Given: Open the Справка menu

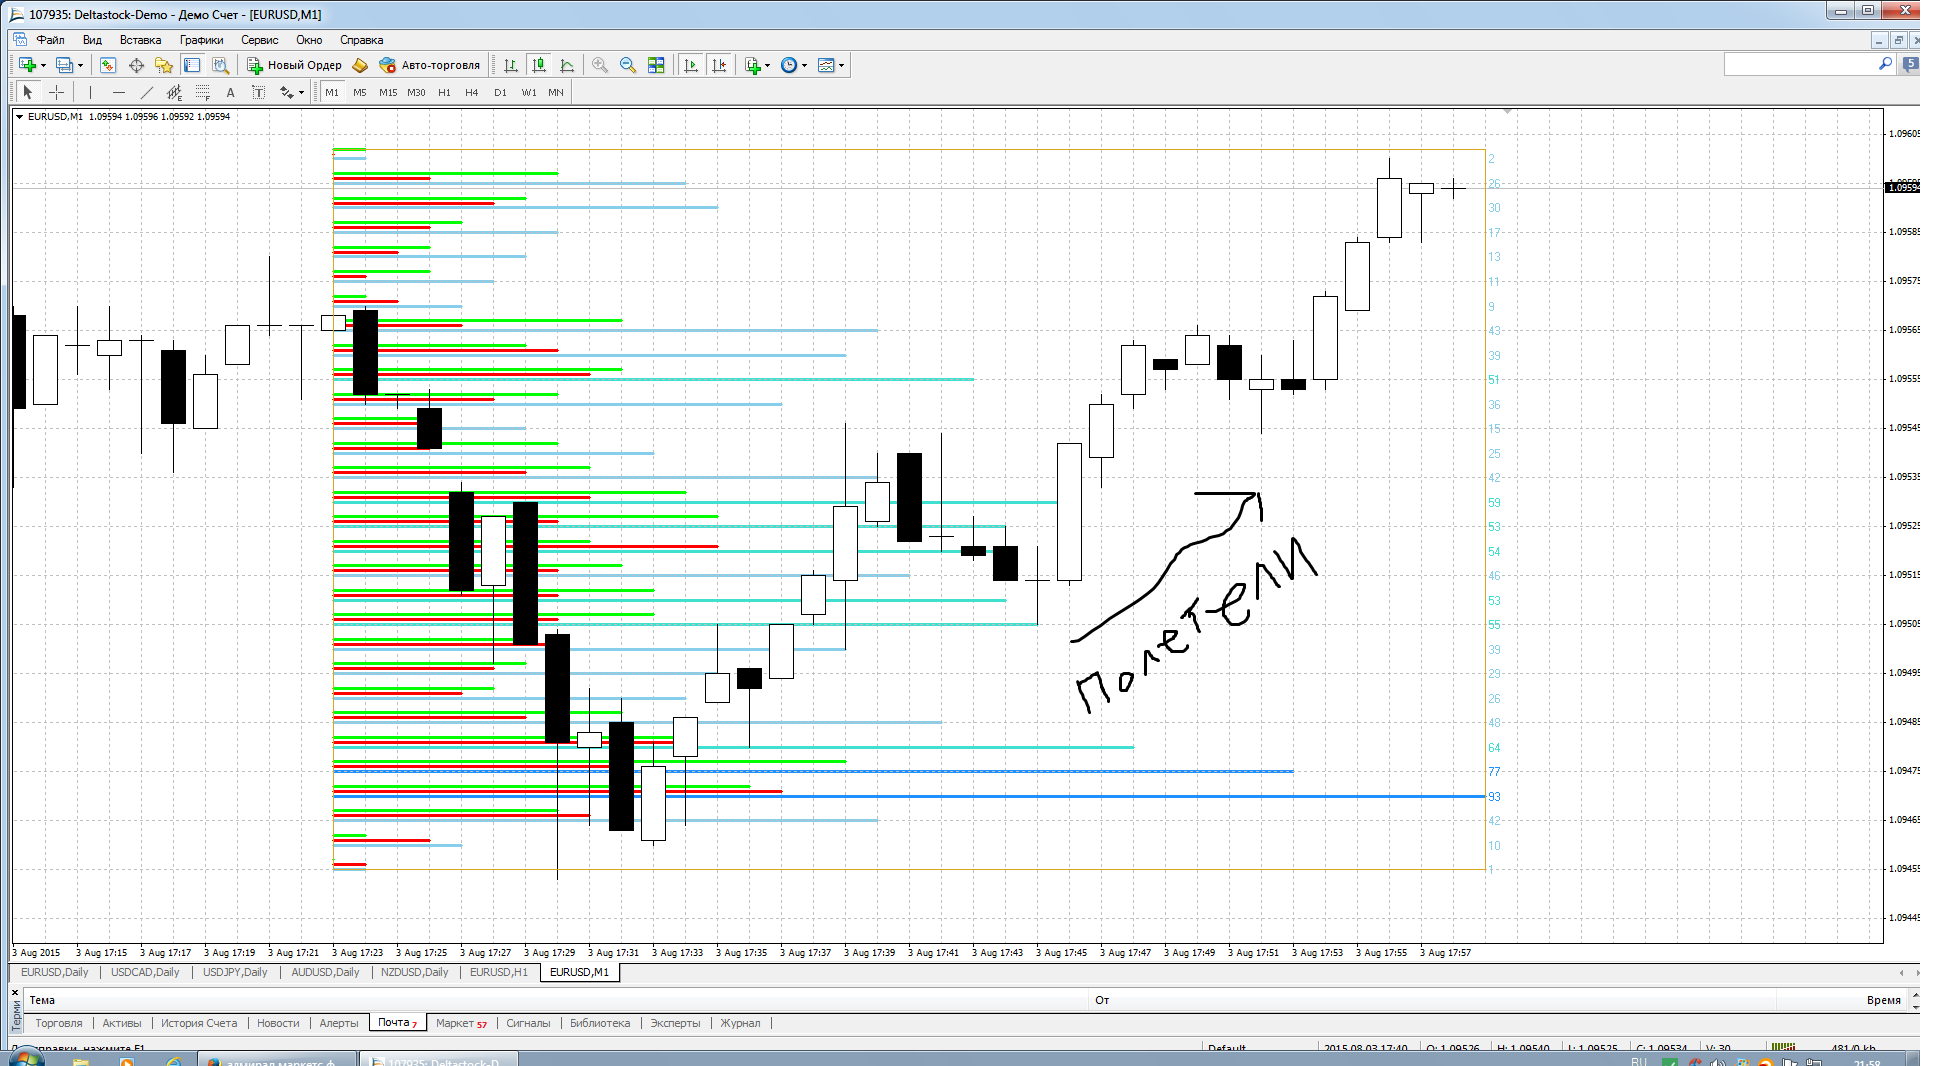Looking at the screenshot, I should click(361, 40).
